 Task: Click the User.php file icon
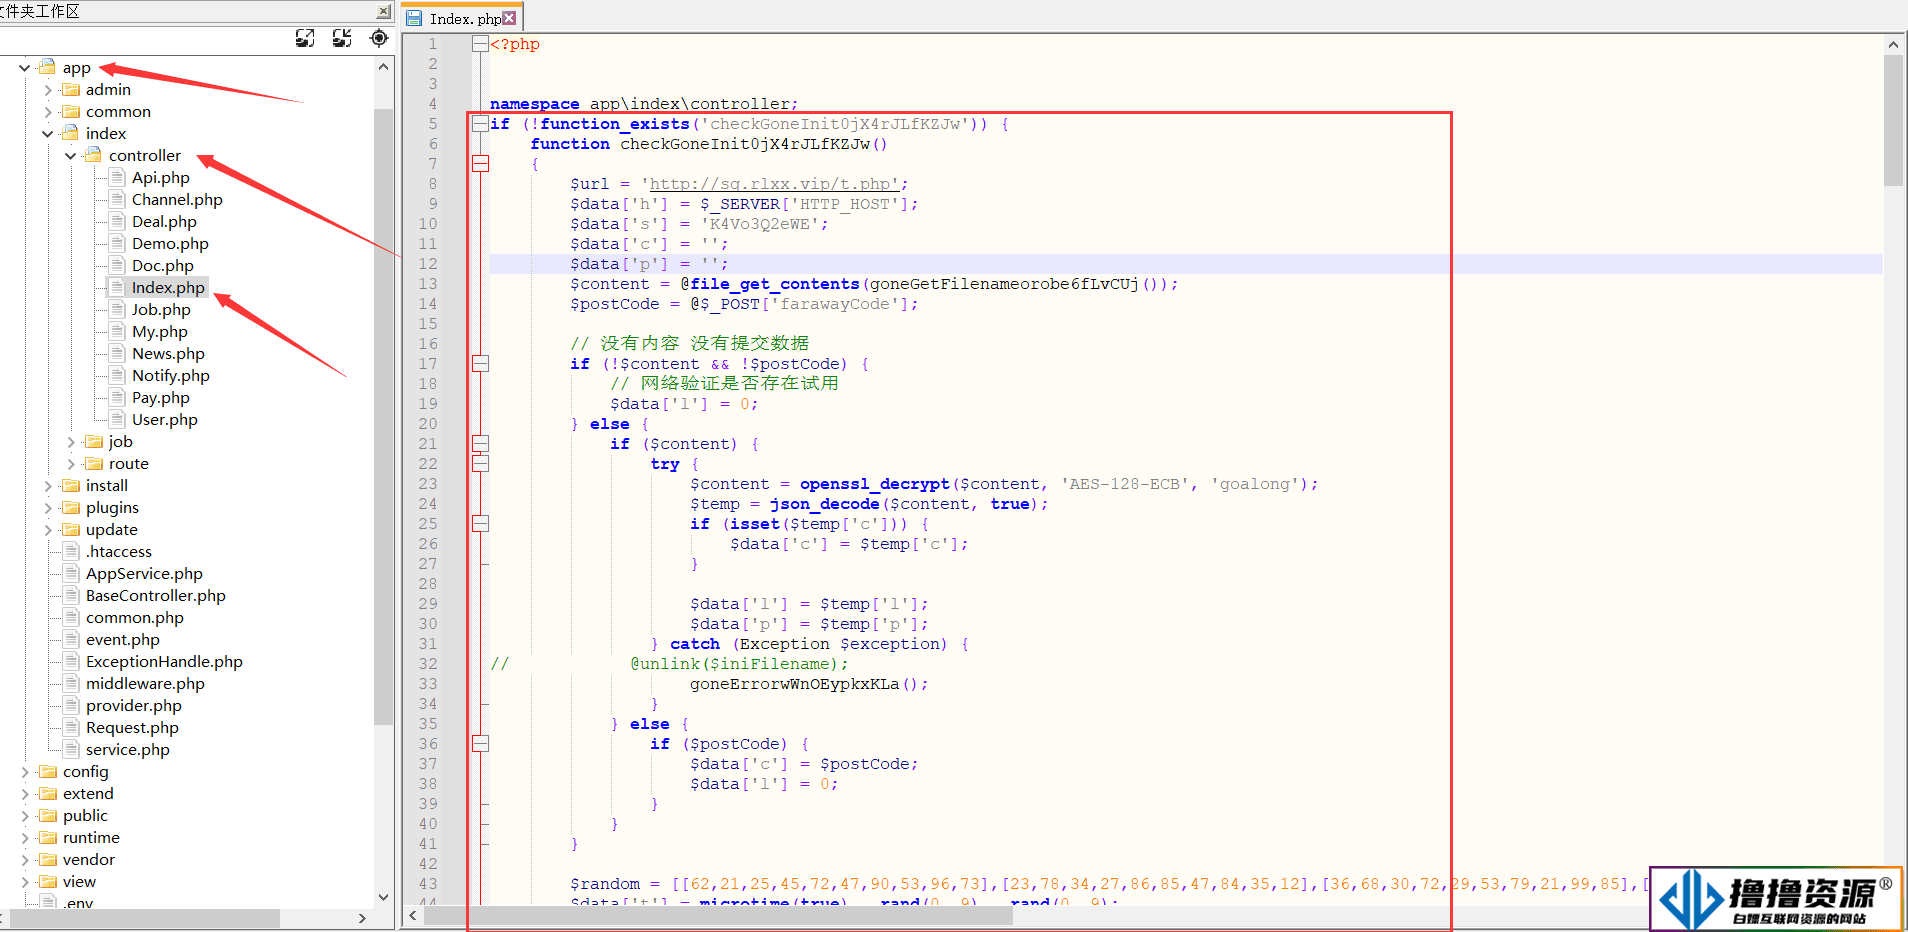tap(117, 419)
